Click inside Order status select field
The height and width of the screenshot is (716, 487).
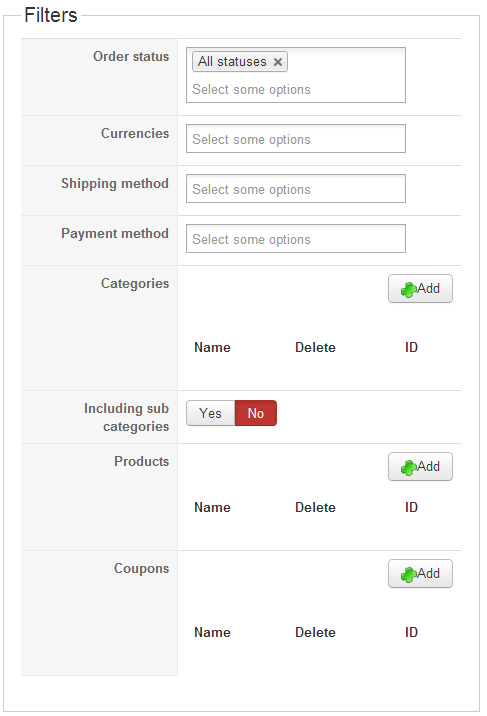coord(296,90)
